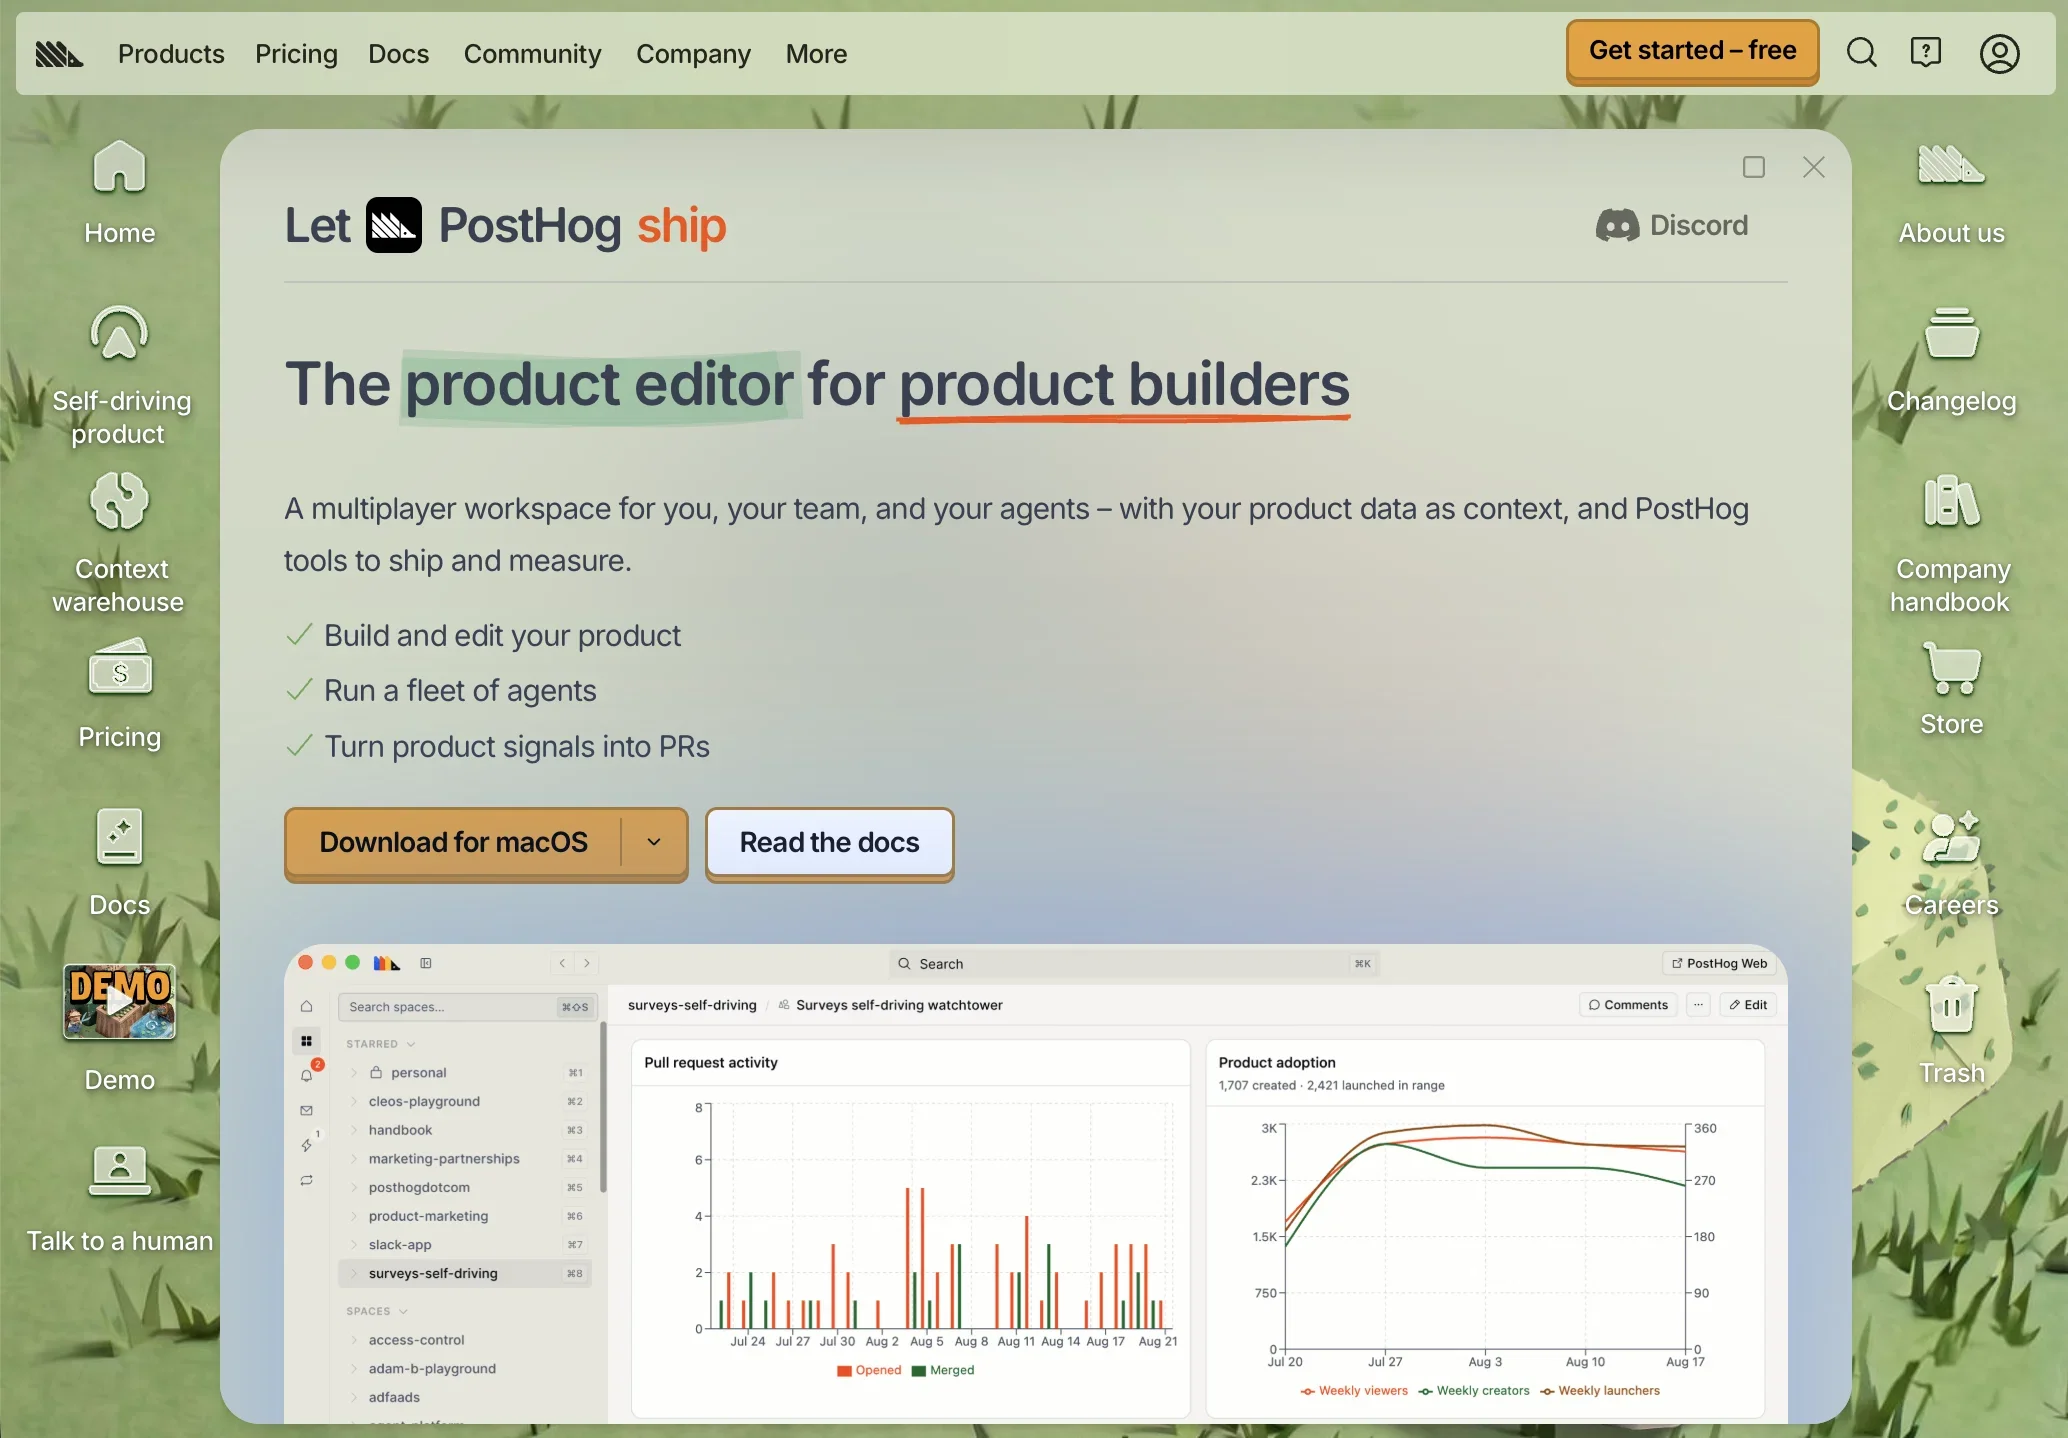Image resolution: width=2068 pixels, height=1438 pixels.
Task: Click the Read the docs button
Action: point(829,842)
